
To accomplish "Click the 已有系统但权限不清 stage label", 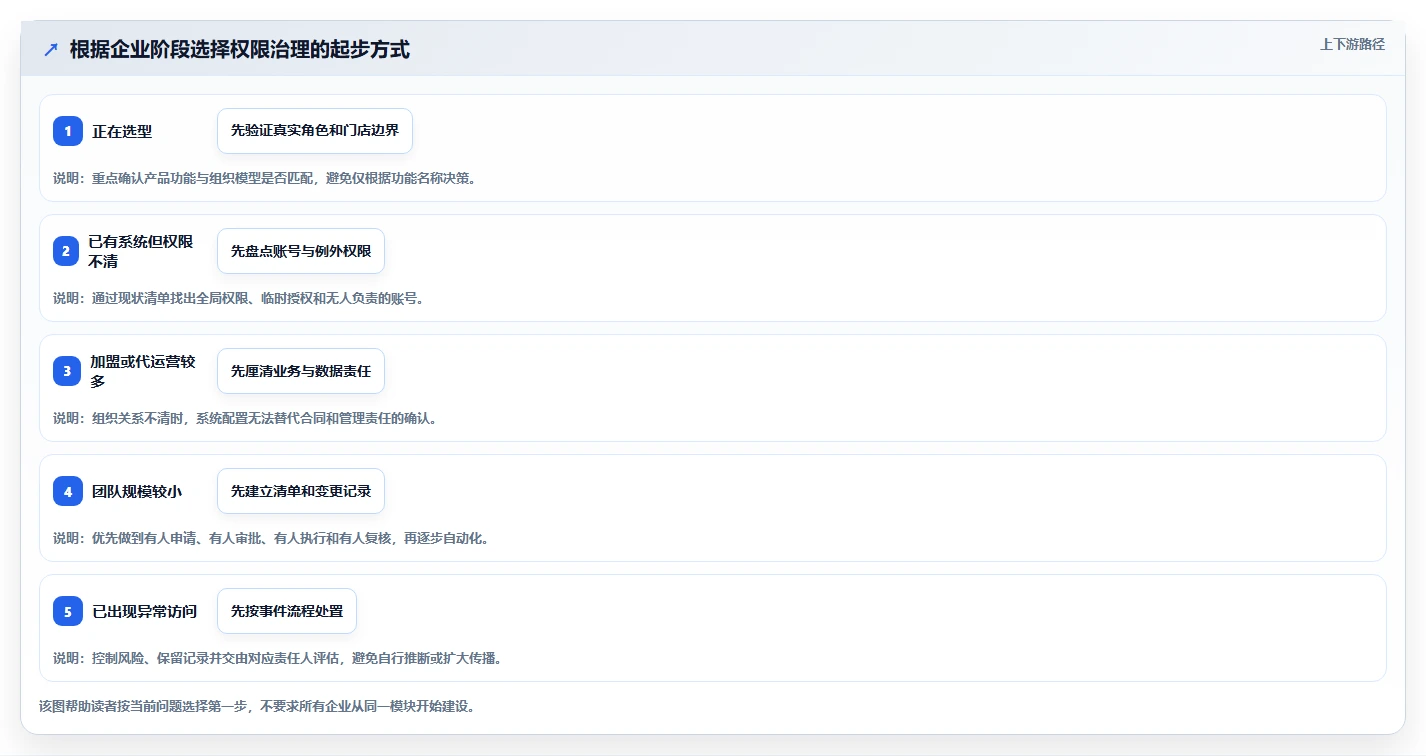I will pos(140,251).
